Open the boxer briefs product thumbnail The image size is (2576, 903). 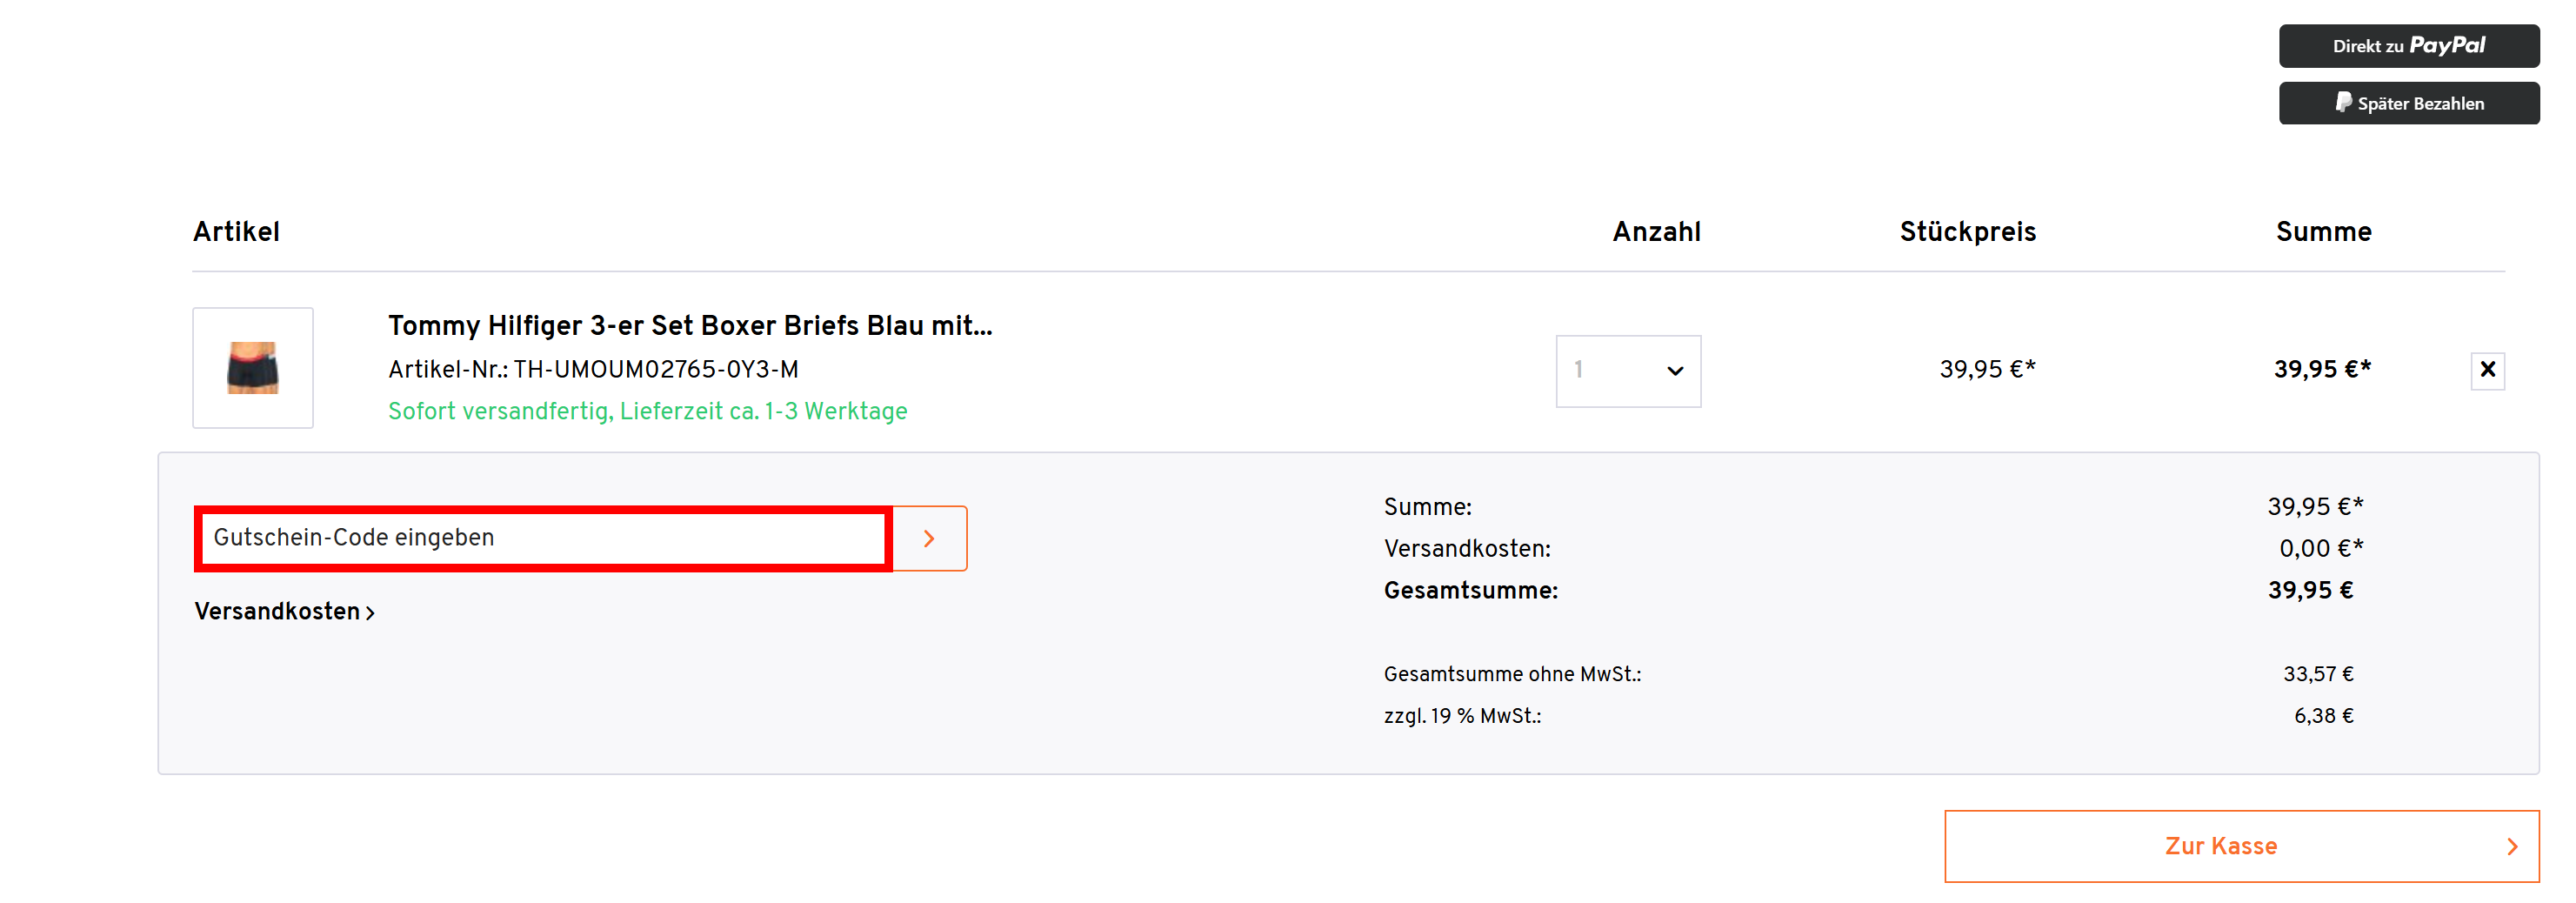tap(253, 368)
